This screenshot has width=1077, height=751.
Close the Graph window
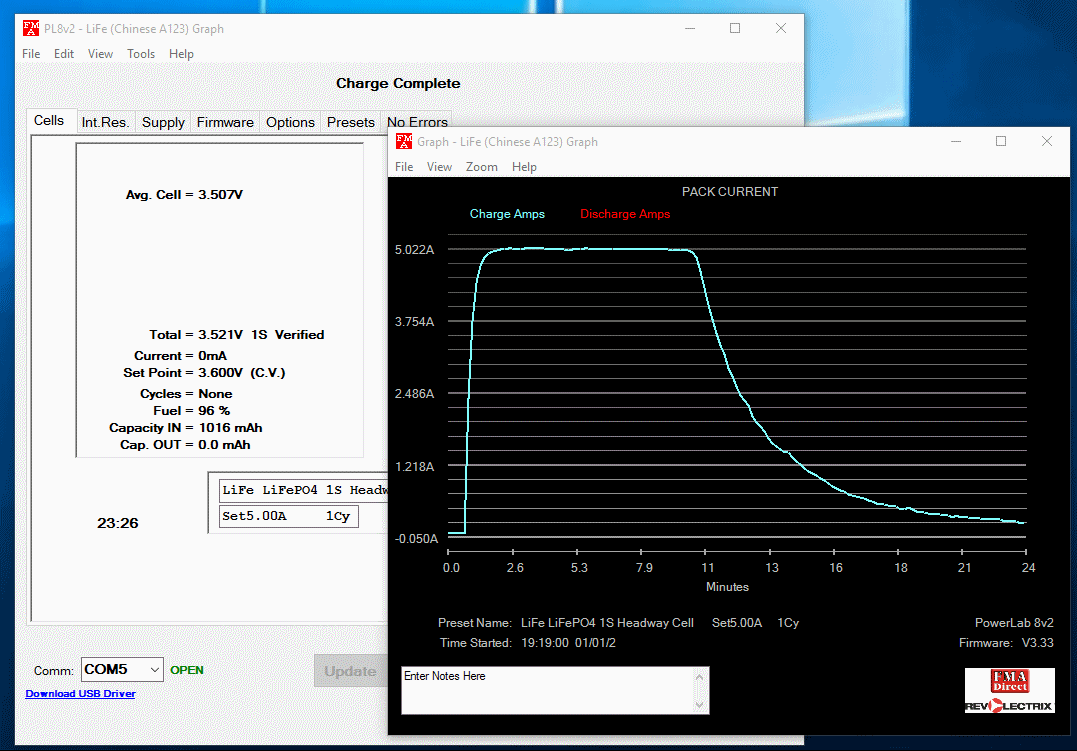(x=1047, y=142)
